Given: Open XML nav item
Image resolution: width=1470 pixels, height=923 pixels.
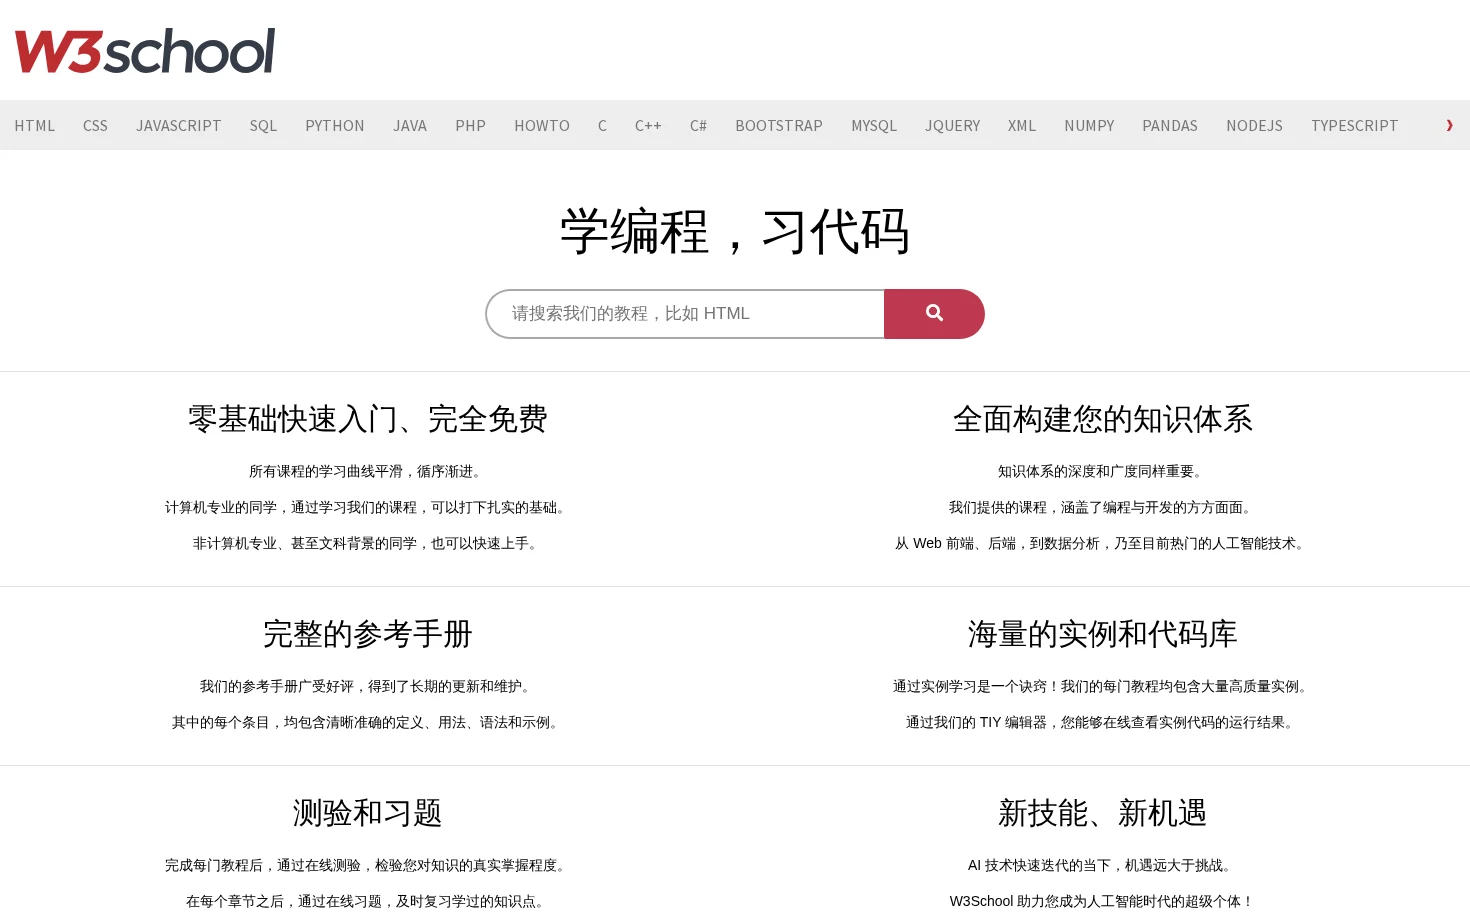Looking at the screenshot, I should 1022,126.
